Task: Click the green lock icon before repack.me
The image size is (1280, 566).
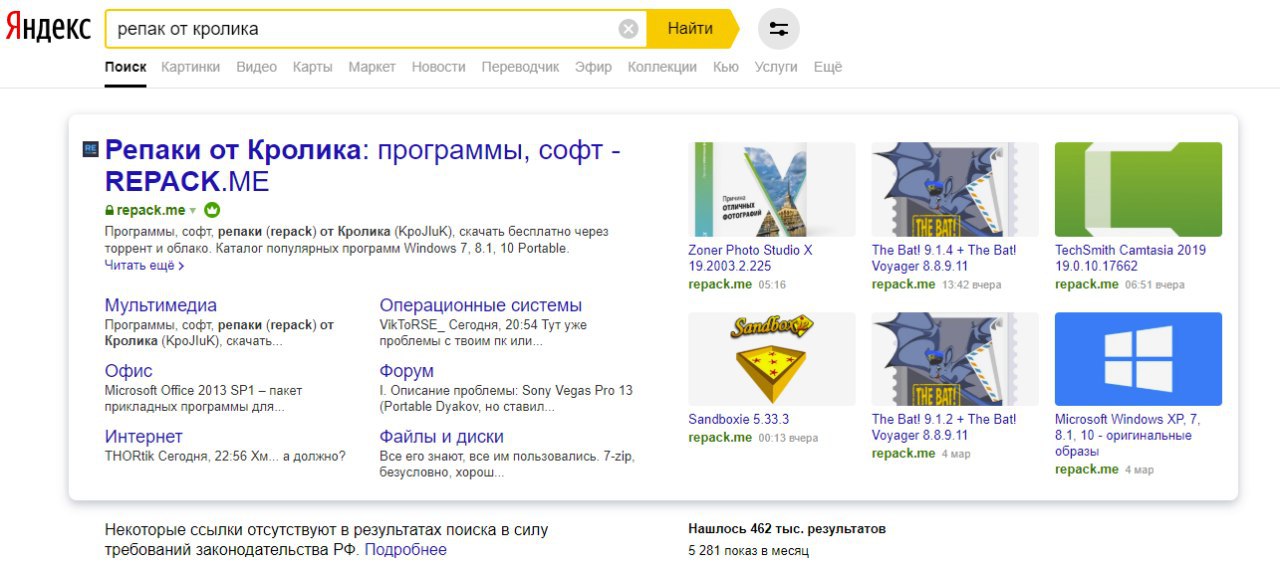Action: tap(110, 211)
